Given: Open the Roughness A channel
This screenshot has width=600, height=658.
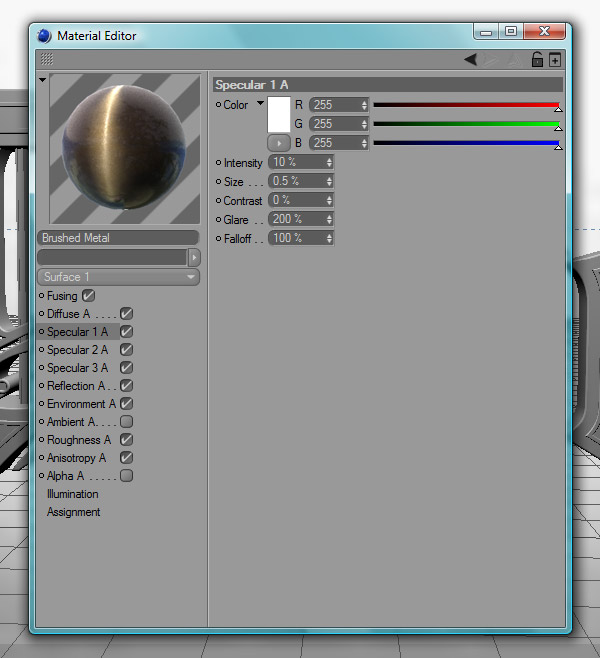Looking at the screenshot, I should tap(79, 439).
